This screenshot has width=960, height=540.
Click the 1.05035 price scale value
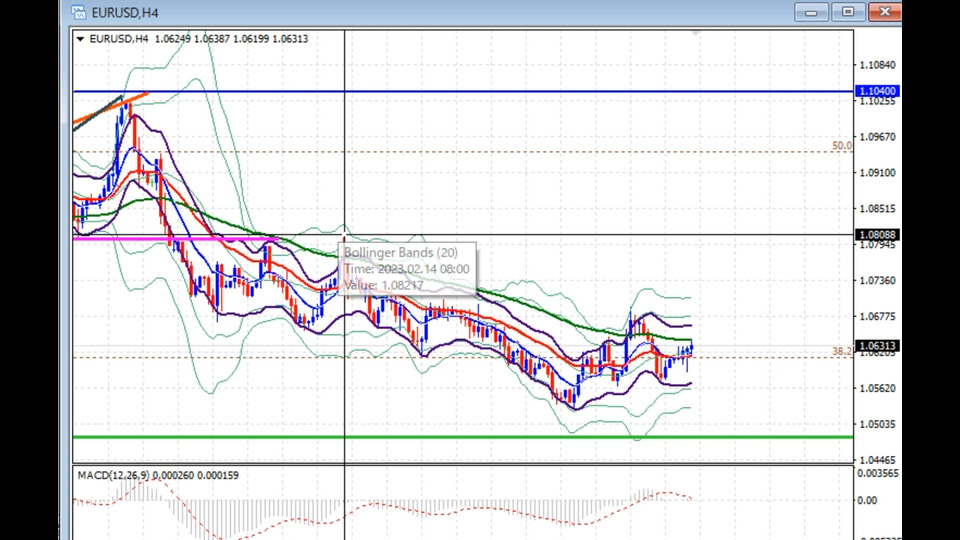coord(877,424)
